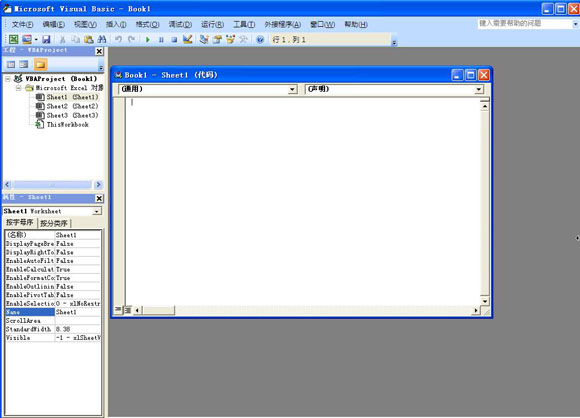Image resolution: width=580 pixels, height=418 pixels.
Task: Collapse the VBAProject (Book1) tree node
Action: 7,79
